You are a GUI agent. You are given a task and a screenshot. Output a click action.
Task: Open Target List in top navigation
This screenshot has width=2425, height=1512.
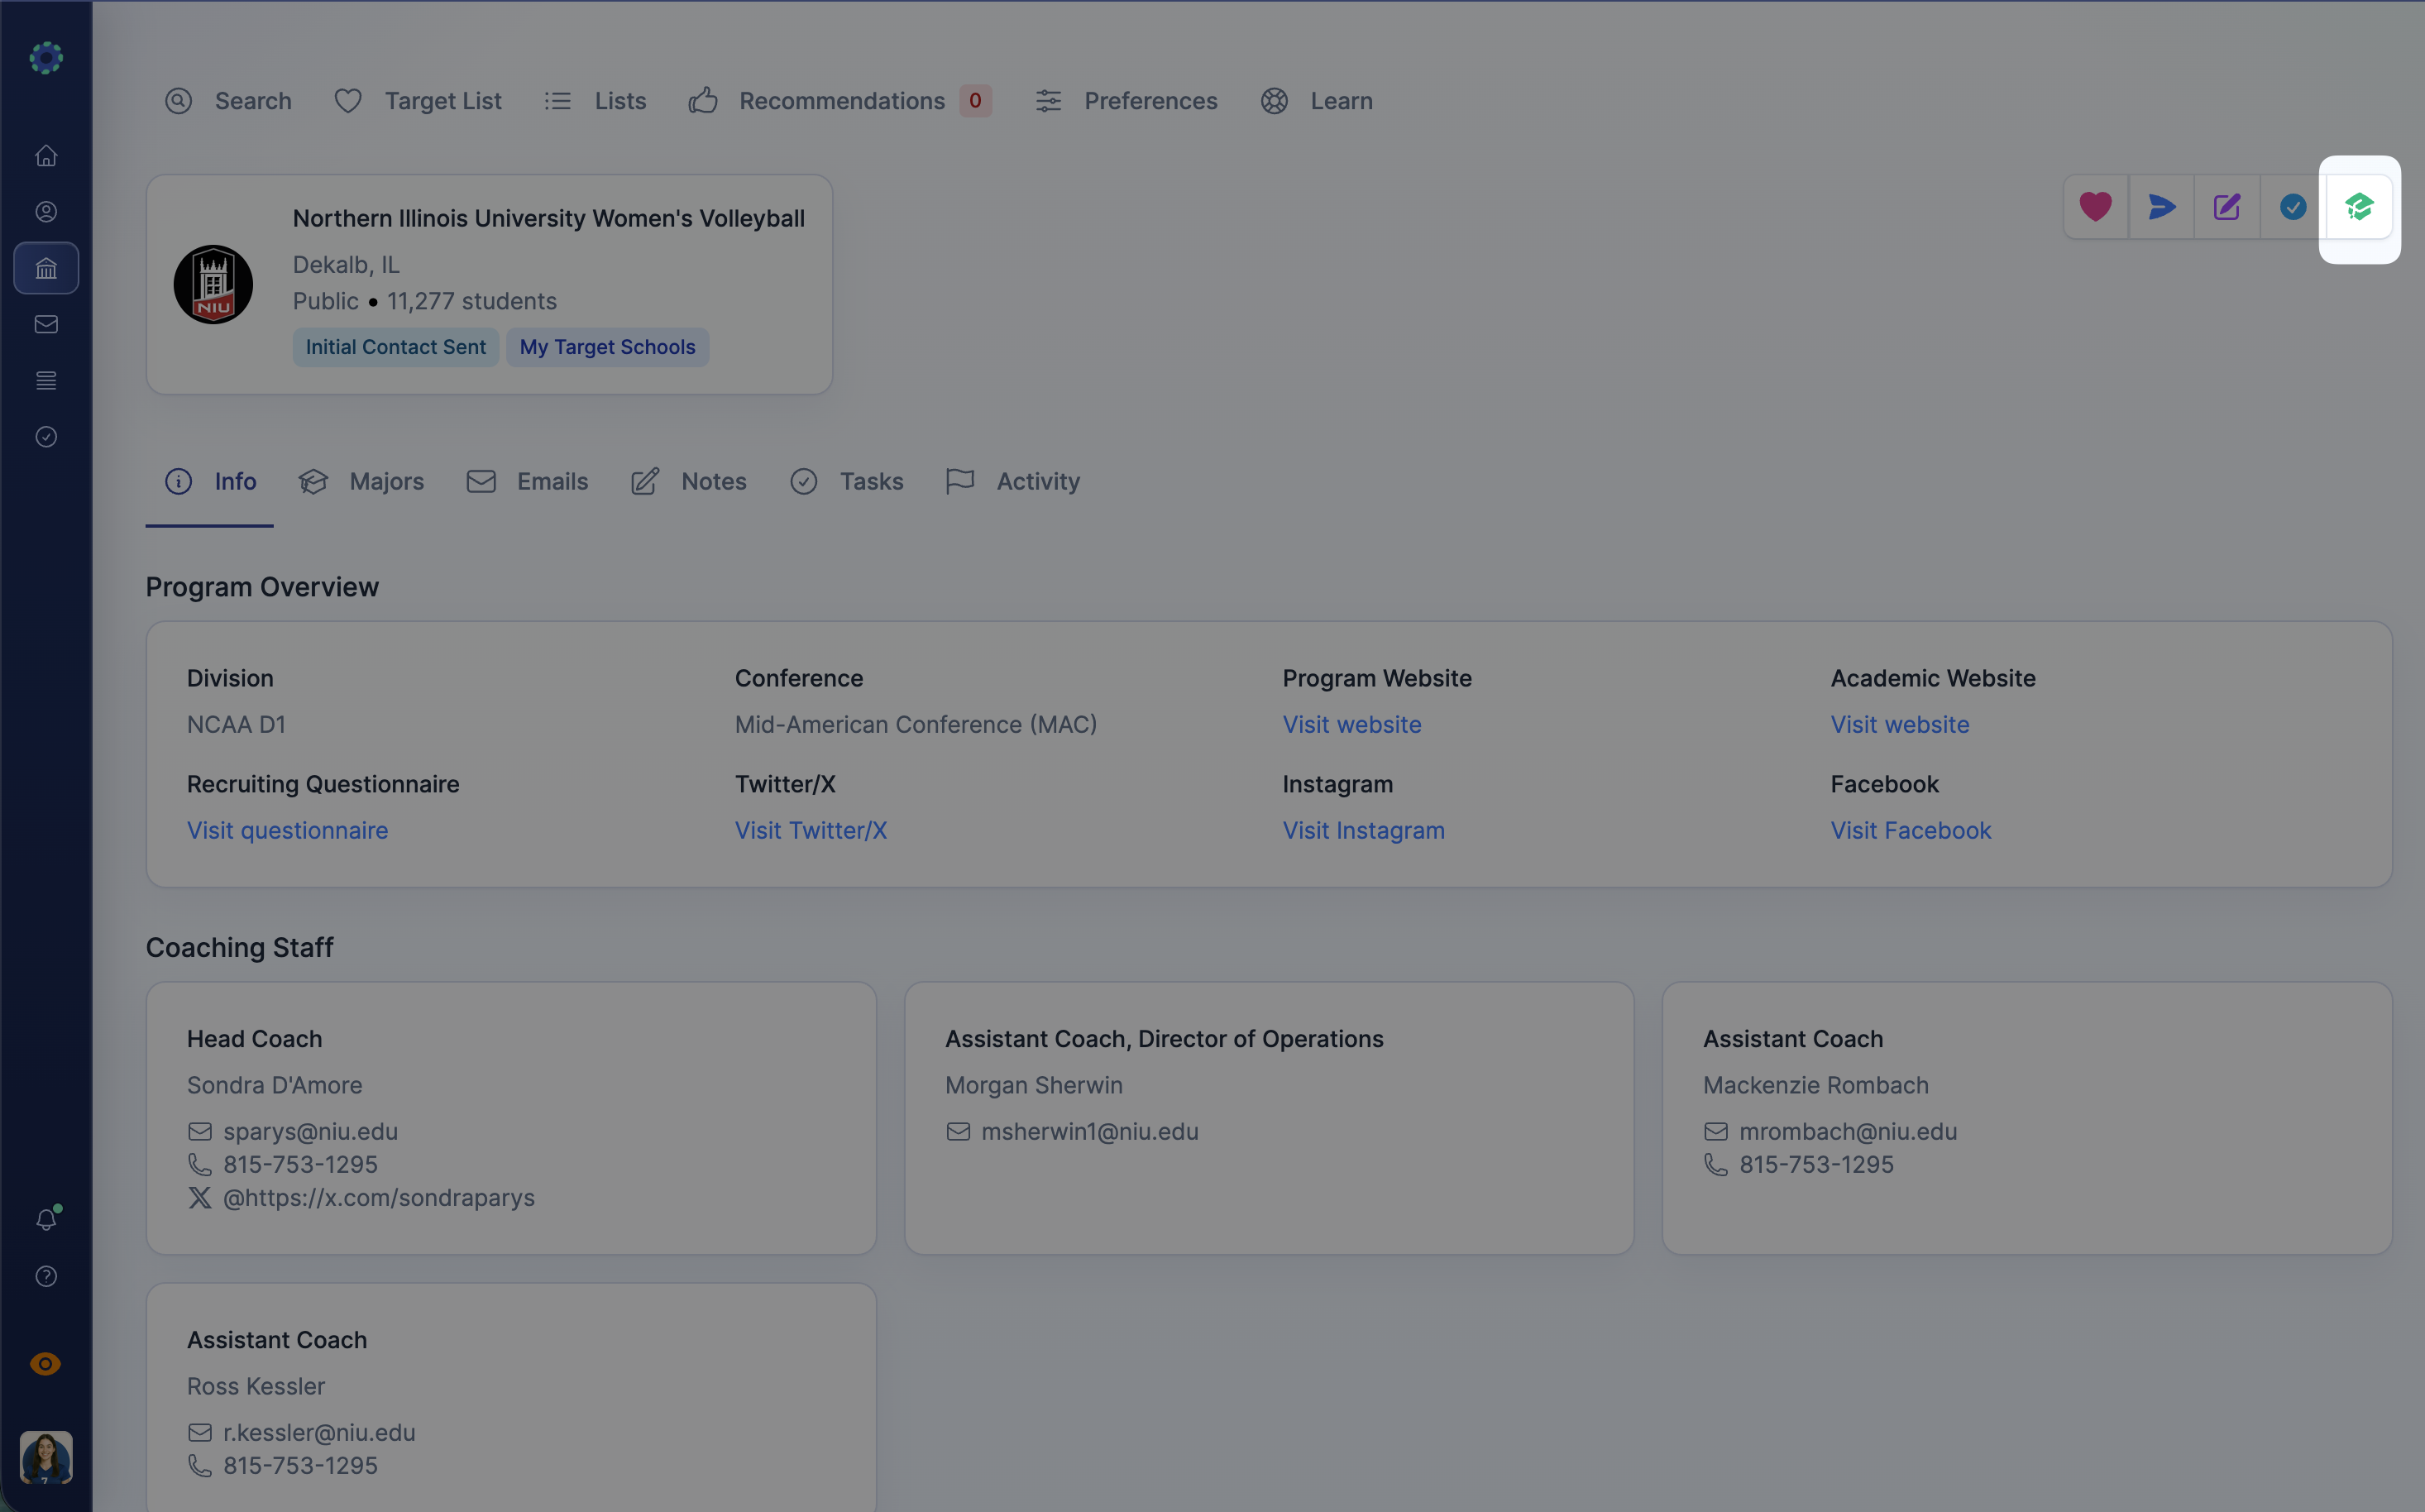pyautogui.click(x=418, y=101)
